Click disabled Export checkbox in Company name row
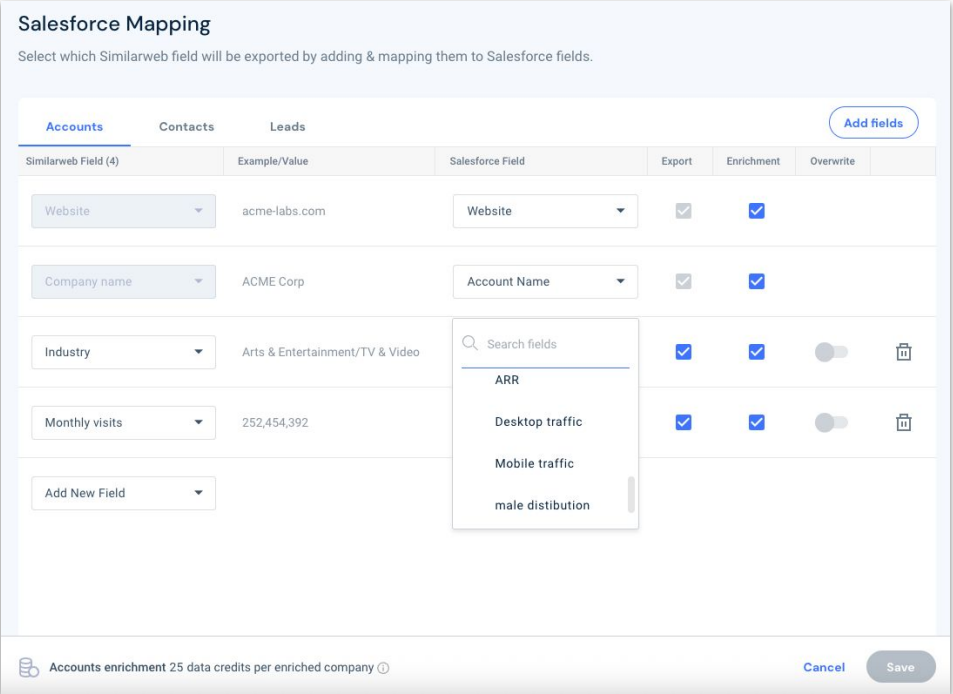The image size is (953, 694). click(683, 281)
